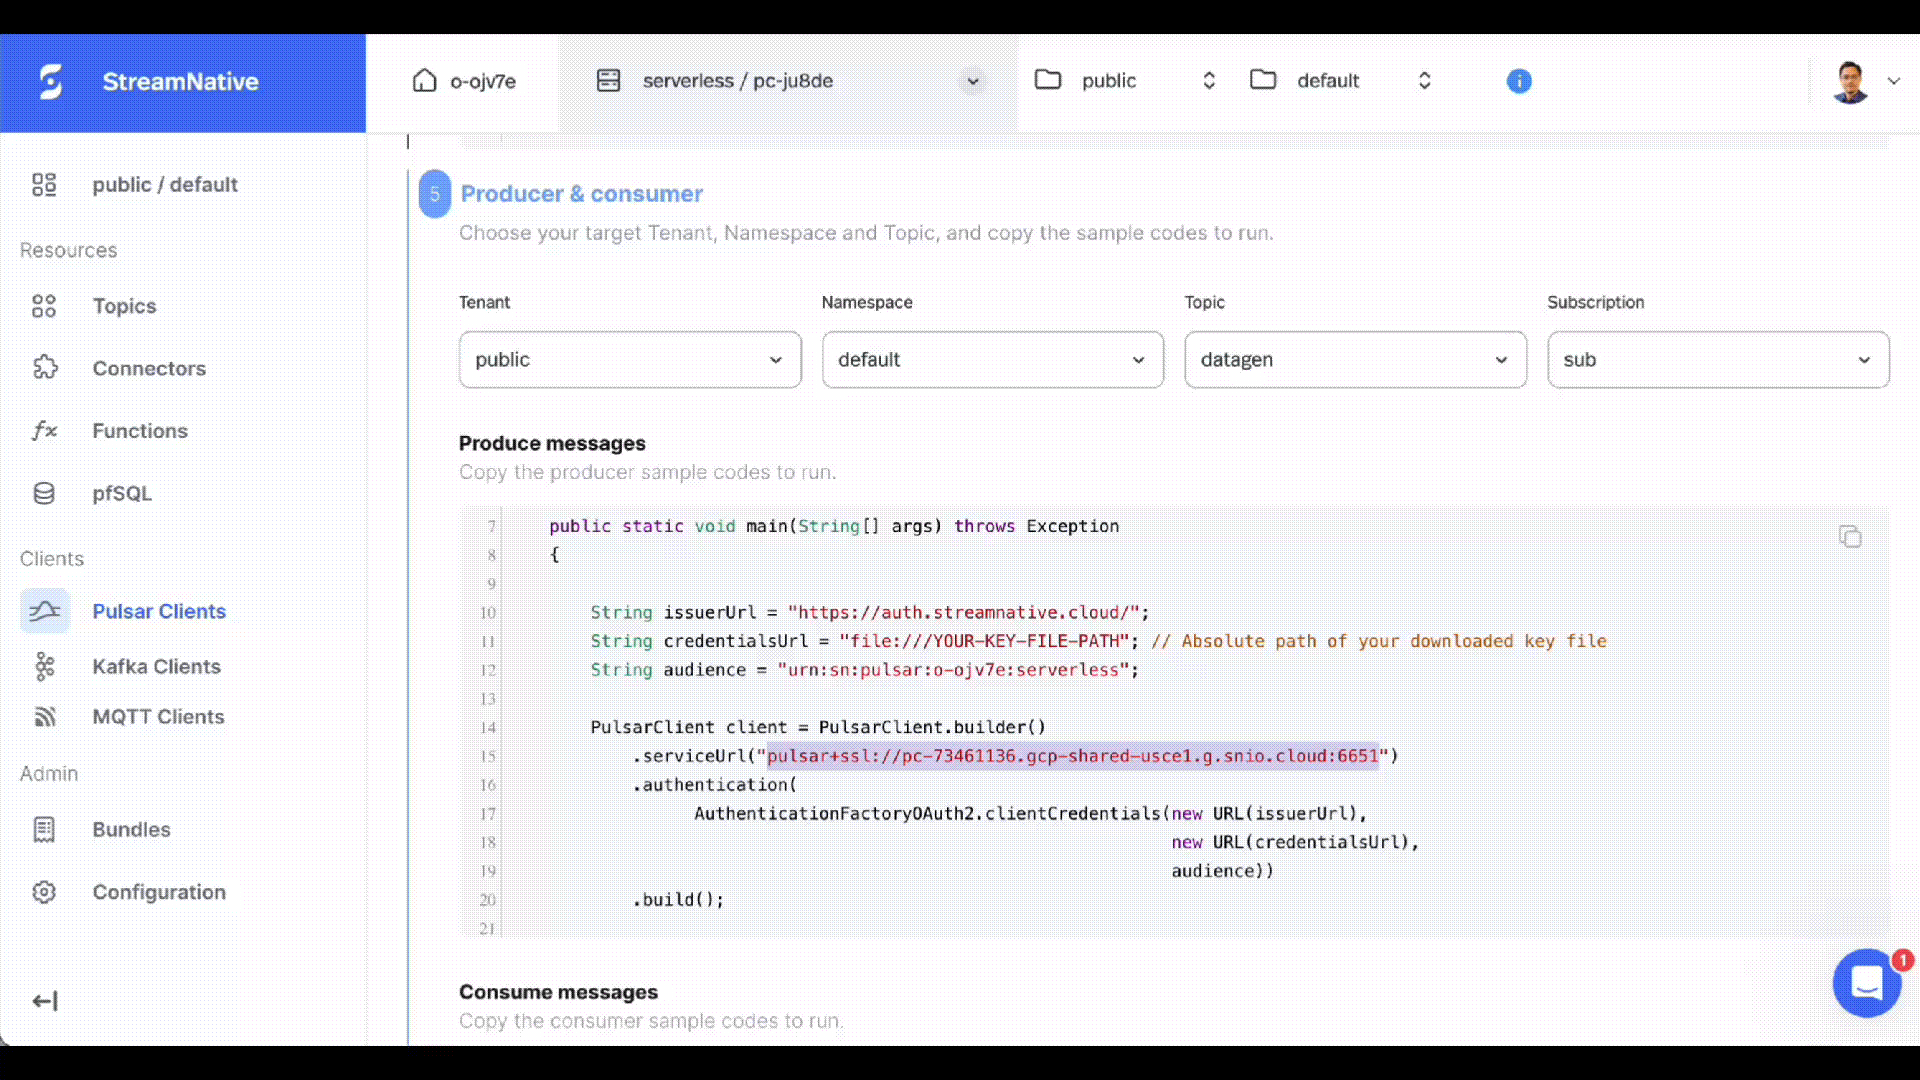Click the Topics sidebar icon
This screenshot has height=1080, width=1920.
point(44,306)
